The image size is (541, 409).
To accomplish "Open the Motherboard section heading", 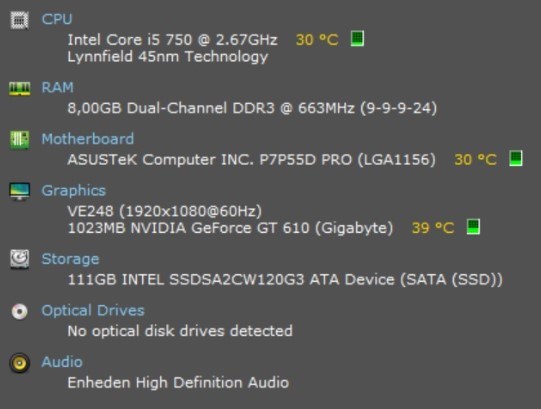I will 88,139.
